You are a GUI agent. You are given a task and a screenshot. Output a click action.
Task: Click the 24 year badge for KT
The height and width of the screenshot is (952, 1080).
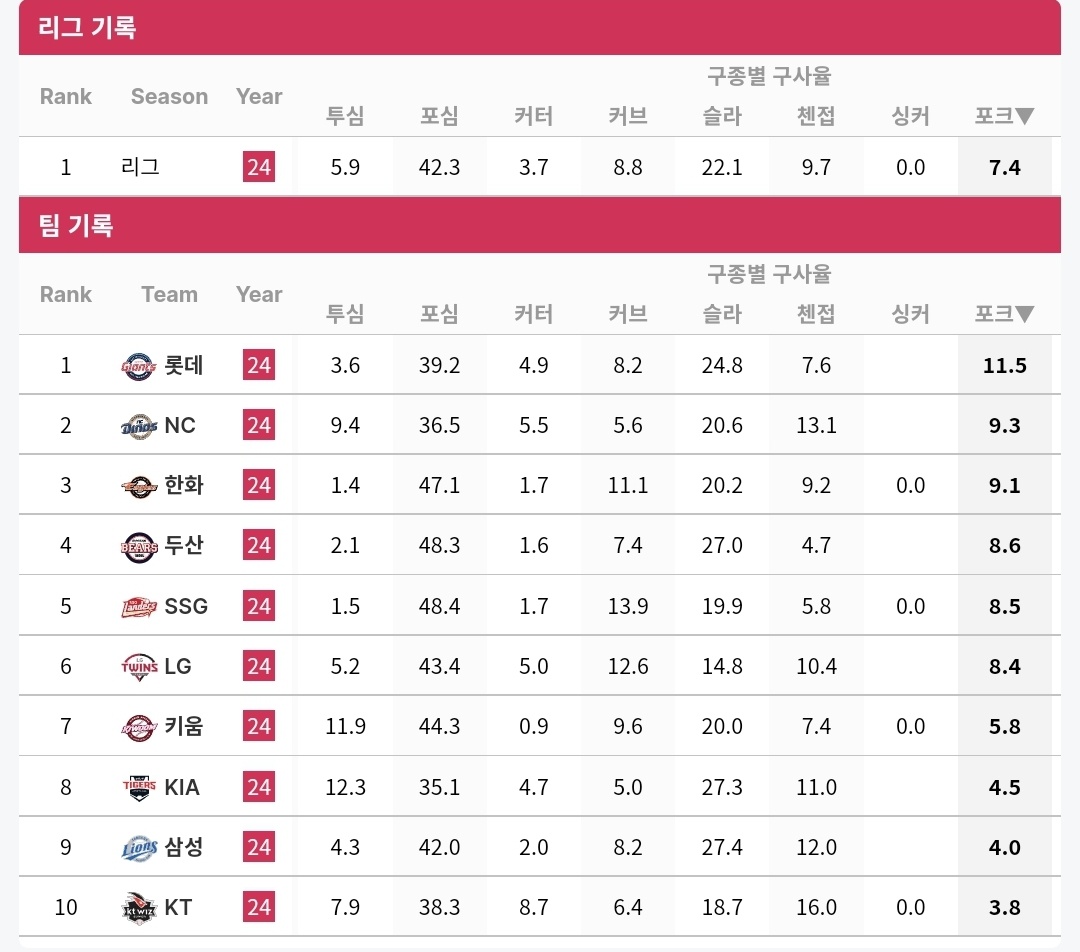pos(259,908)
